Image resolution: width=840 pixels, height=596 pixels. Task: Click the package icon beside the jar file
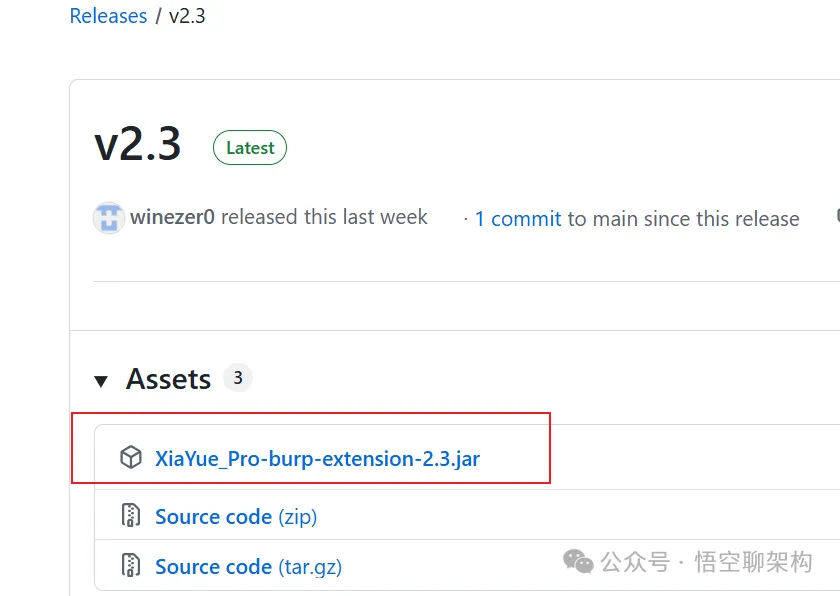(131, 459)
